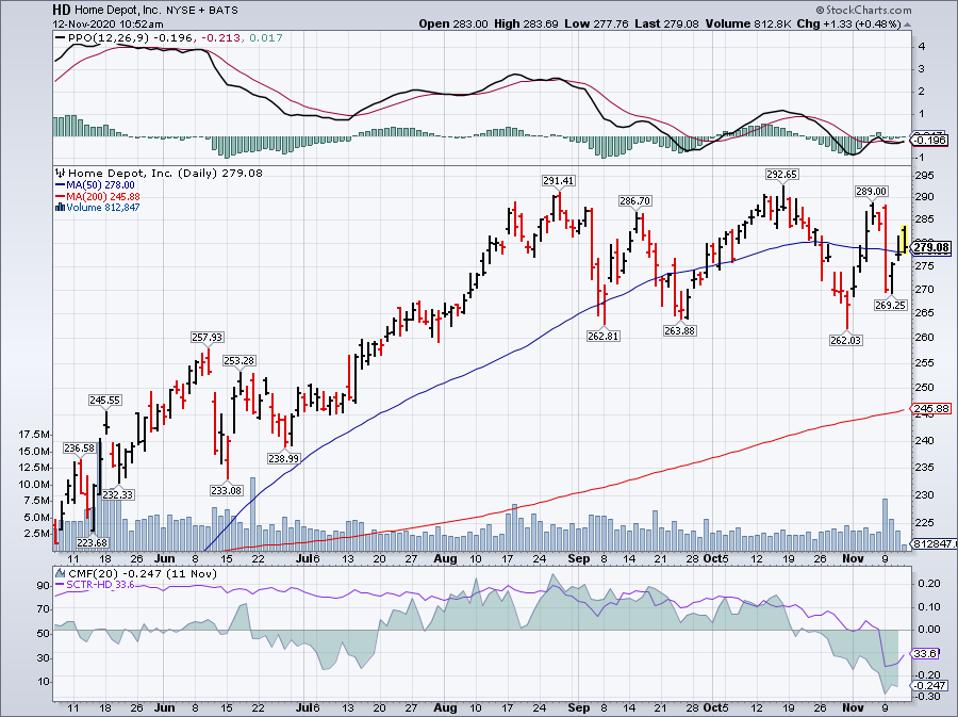
Task: Click the 'Volume 812.8K' header value
Action: tap(749, 24)
